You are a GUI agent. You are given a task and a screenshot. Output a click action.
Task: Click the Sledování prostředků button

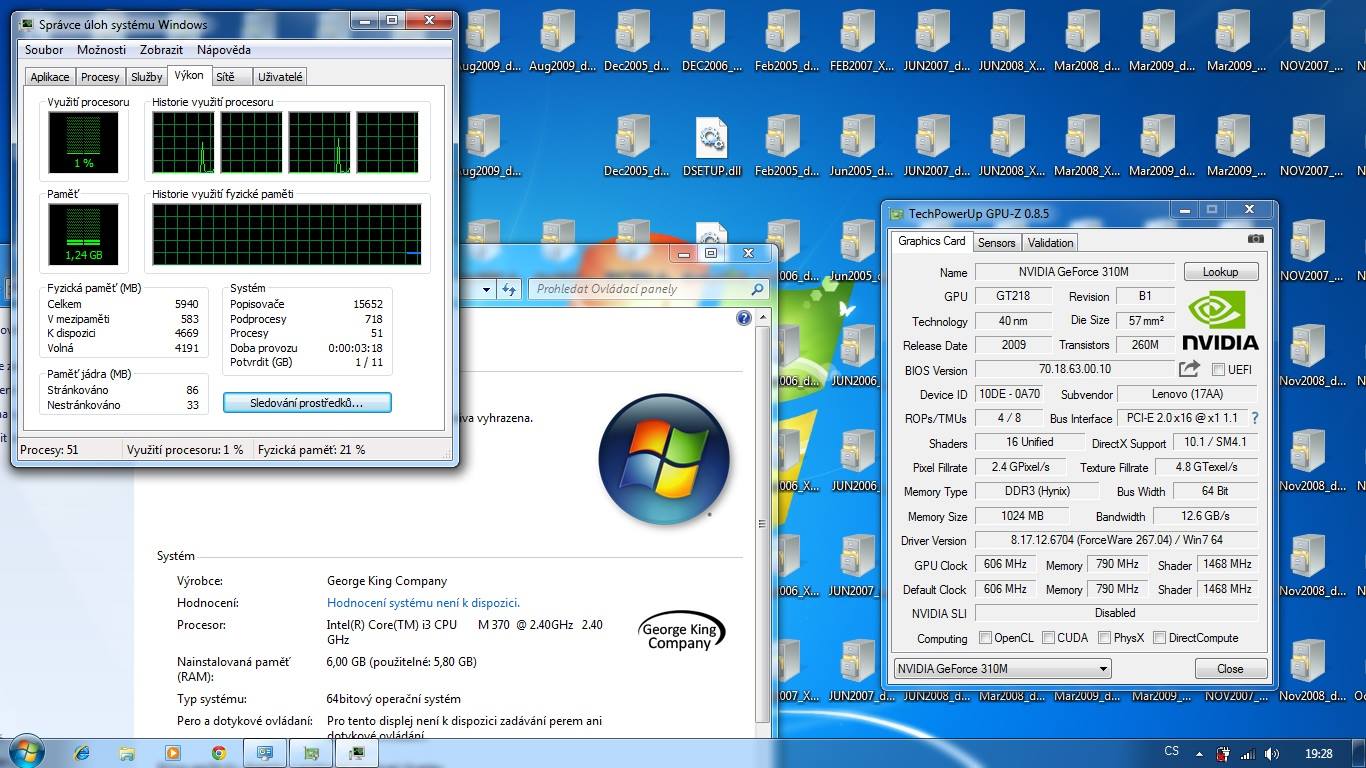pyautogui.click(x=306, y=402)
